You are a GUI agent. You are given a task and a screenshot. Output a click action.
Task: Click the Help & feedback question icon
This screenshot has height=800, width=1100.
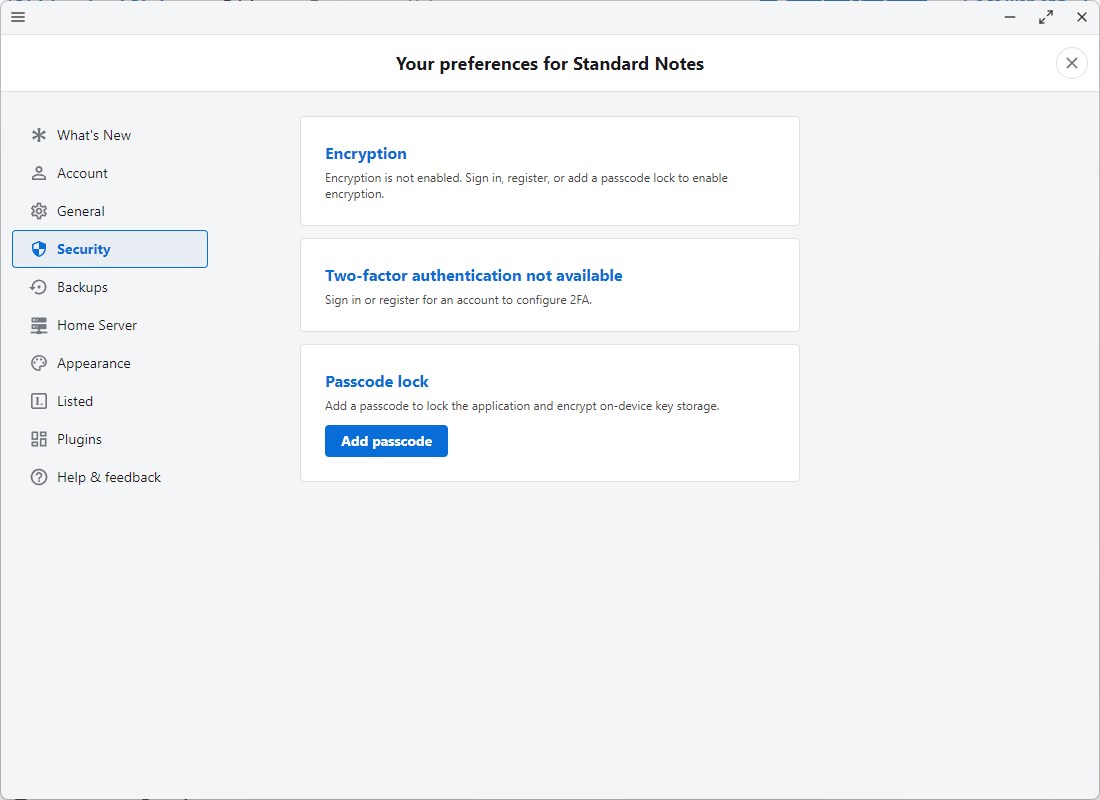point(39,477)
